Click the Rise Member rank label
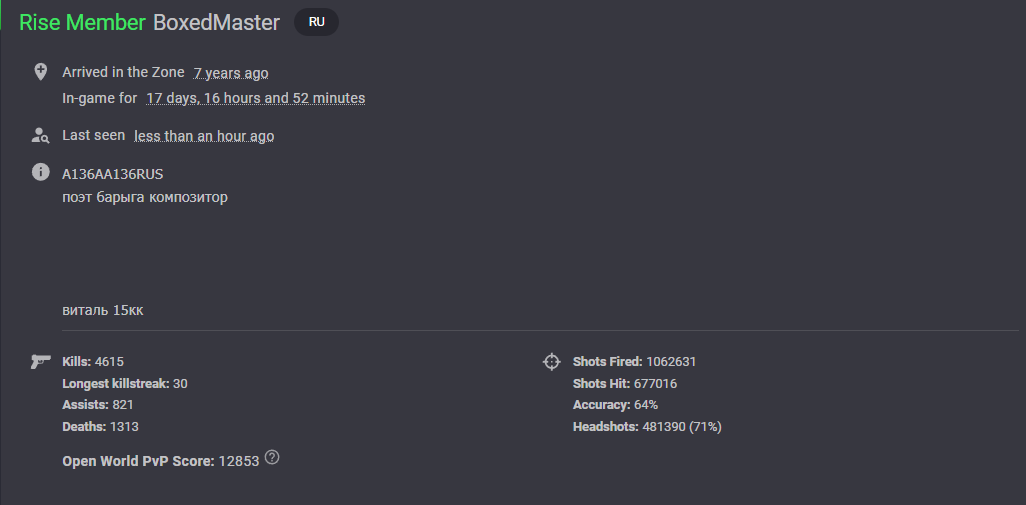 pyautogui.click(x=82, y=22)
